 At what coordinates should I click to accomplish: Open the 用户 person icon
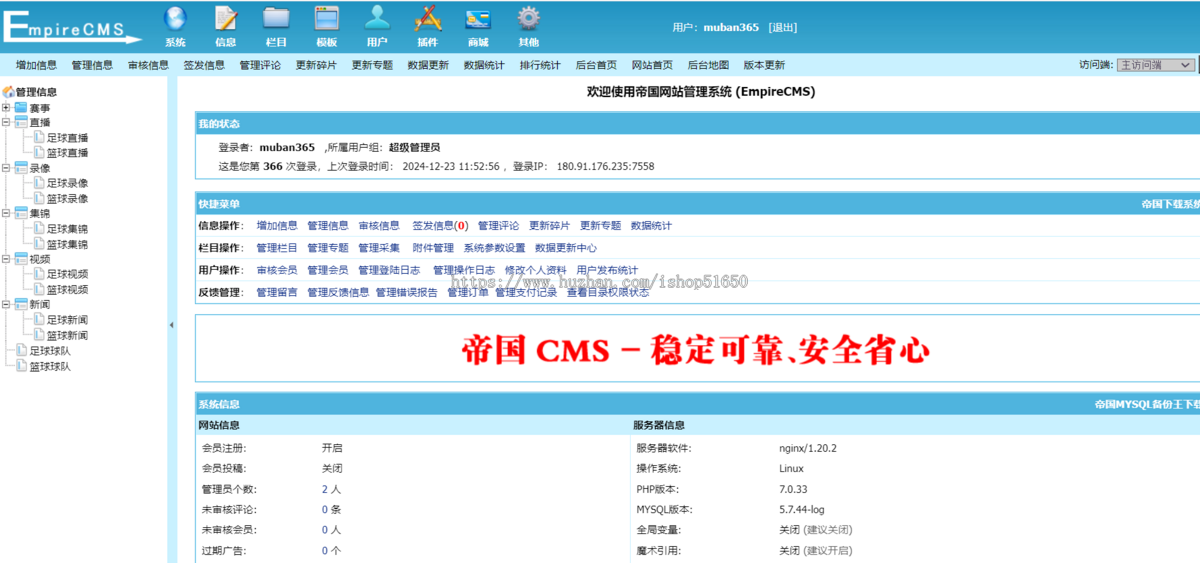point(377,17)
